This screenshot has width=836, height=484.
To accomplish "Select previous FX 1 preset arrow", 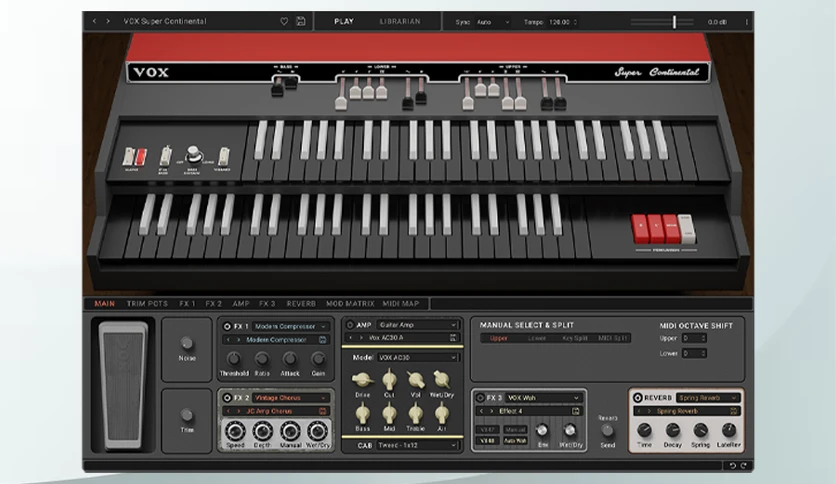I will pos(228,340).
